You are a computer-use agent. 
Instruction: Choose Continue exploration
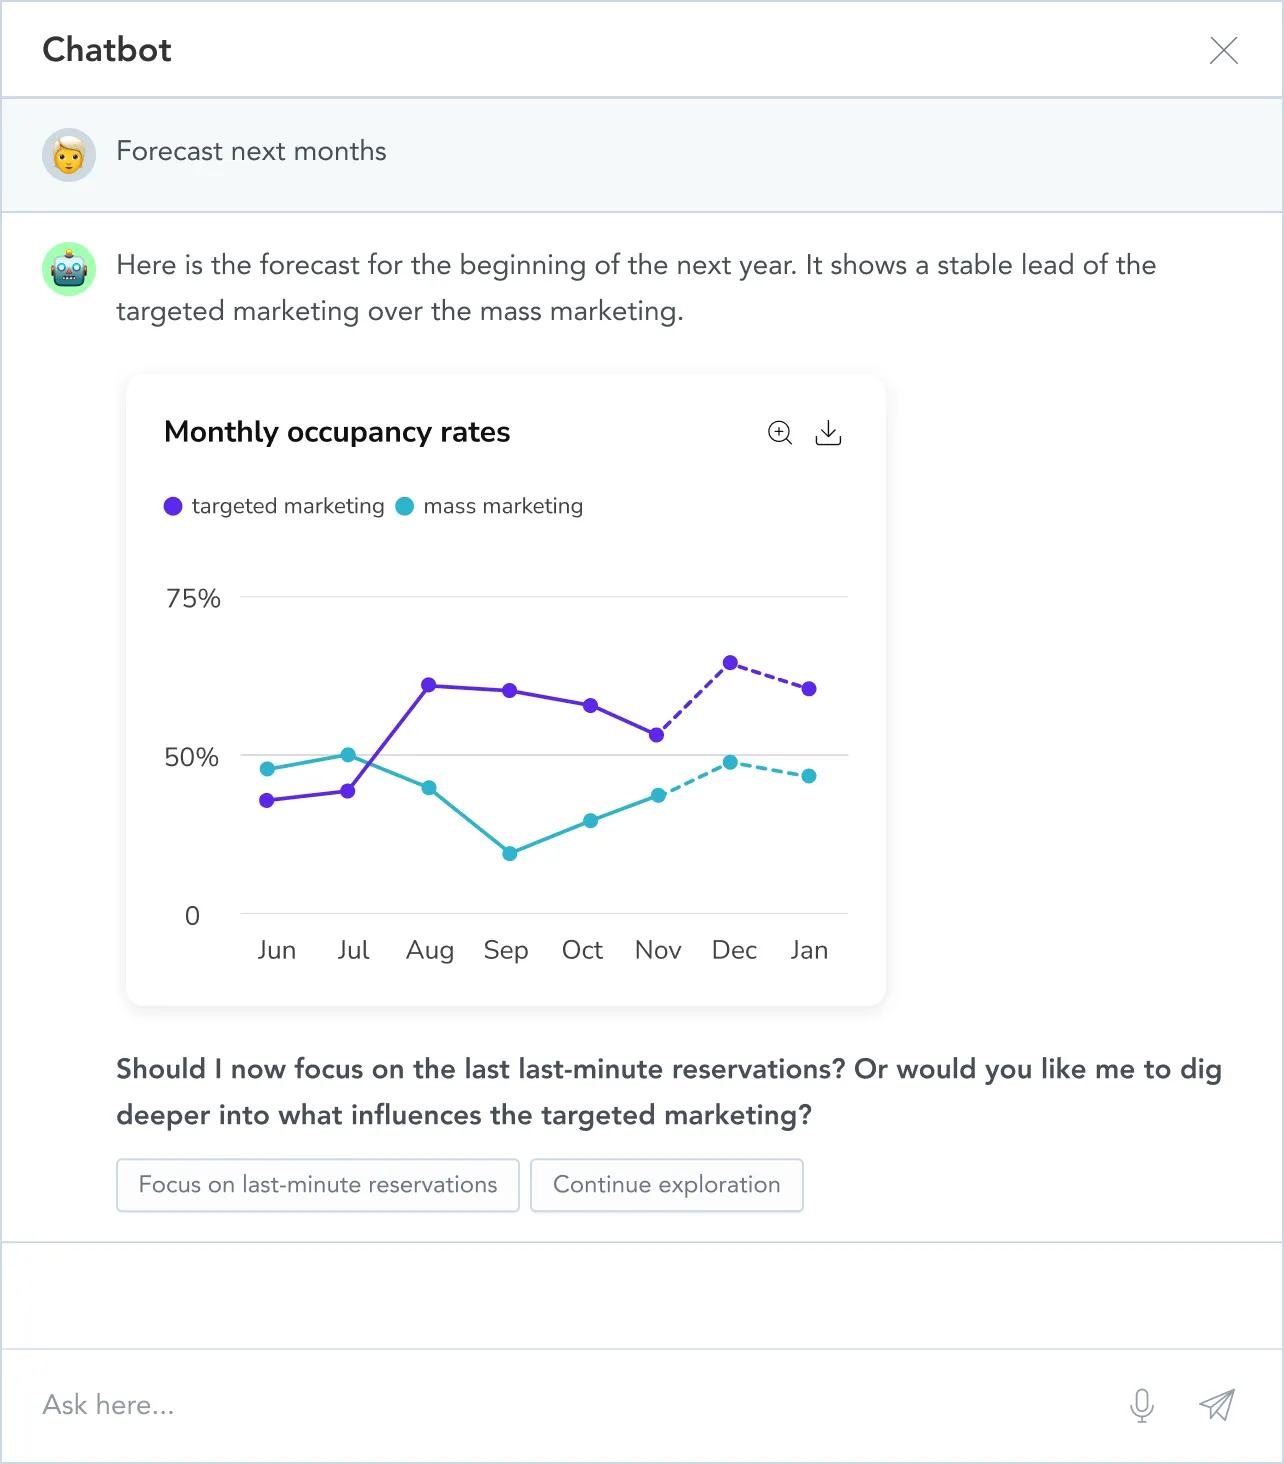(x=666, y=1185)
